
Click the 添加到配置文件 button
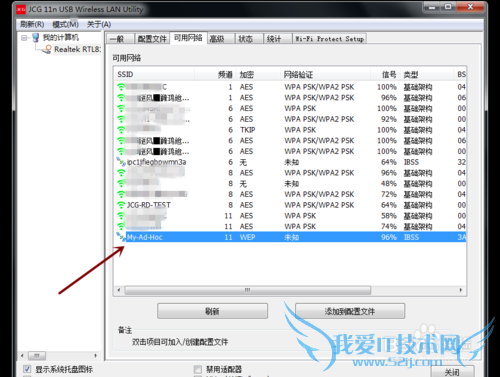(x=350, y=311)
